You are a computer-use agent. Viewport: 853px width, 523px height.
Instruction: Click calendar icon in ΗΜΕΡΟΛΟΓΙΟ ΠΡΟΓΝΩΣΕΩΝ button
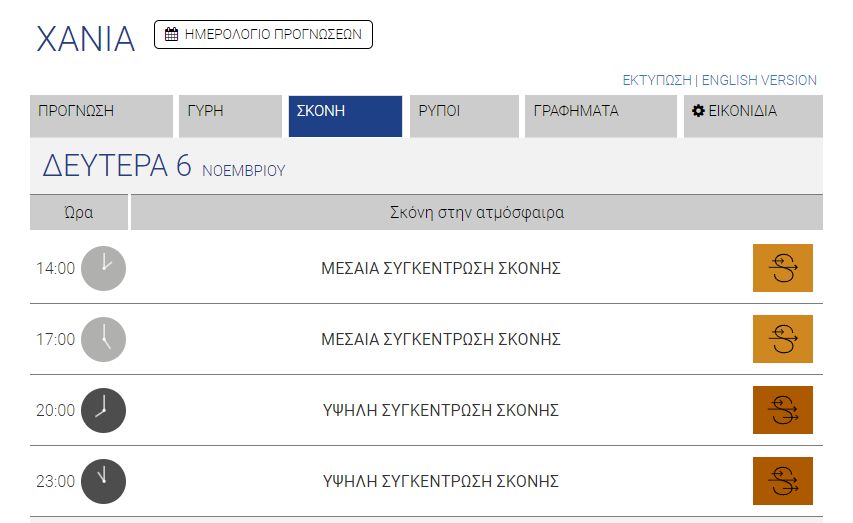coord(172,34)
